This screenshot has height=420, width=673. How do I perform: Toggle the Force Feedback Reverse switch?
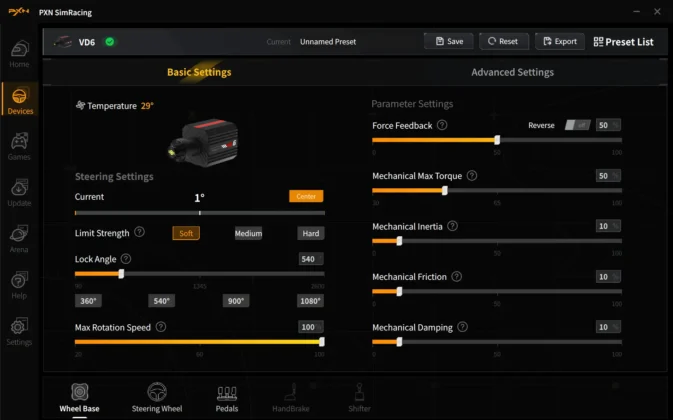(x=577, y=125)
